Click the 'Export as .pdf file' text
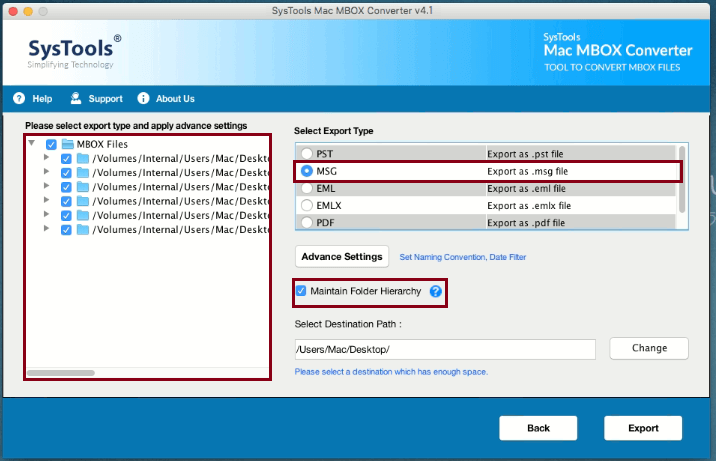The image size is (716, 461). pos(526,223)
